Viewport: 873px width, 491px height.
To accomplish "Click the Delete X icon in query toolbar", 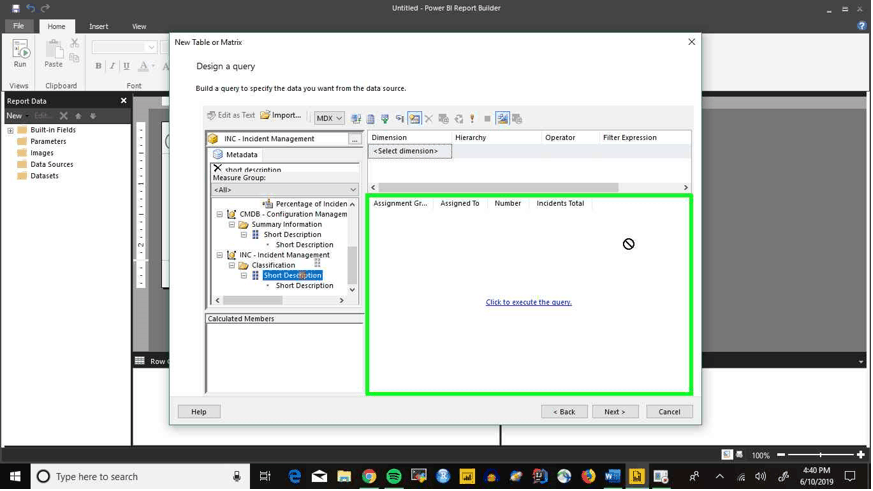I will pyautogui.click(x=429, y=119).
